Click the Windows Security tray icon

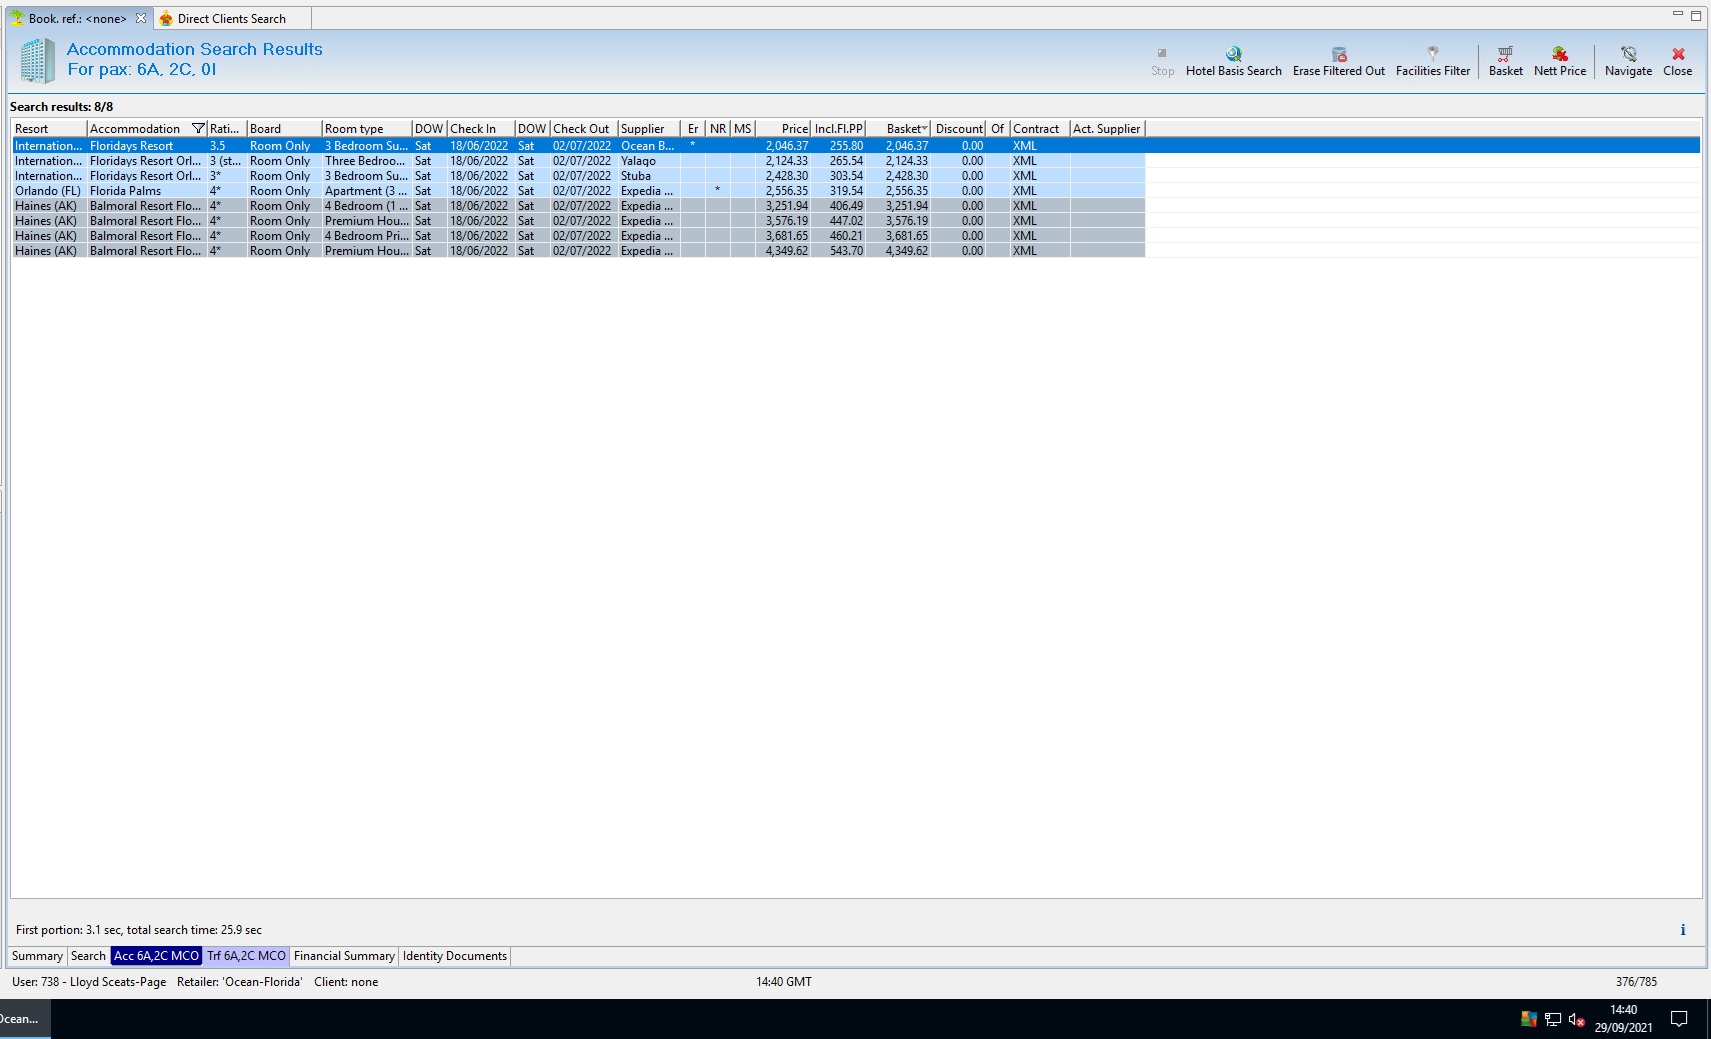[x=1529, y=1020]
